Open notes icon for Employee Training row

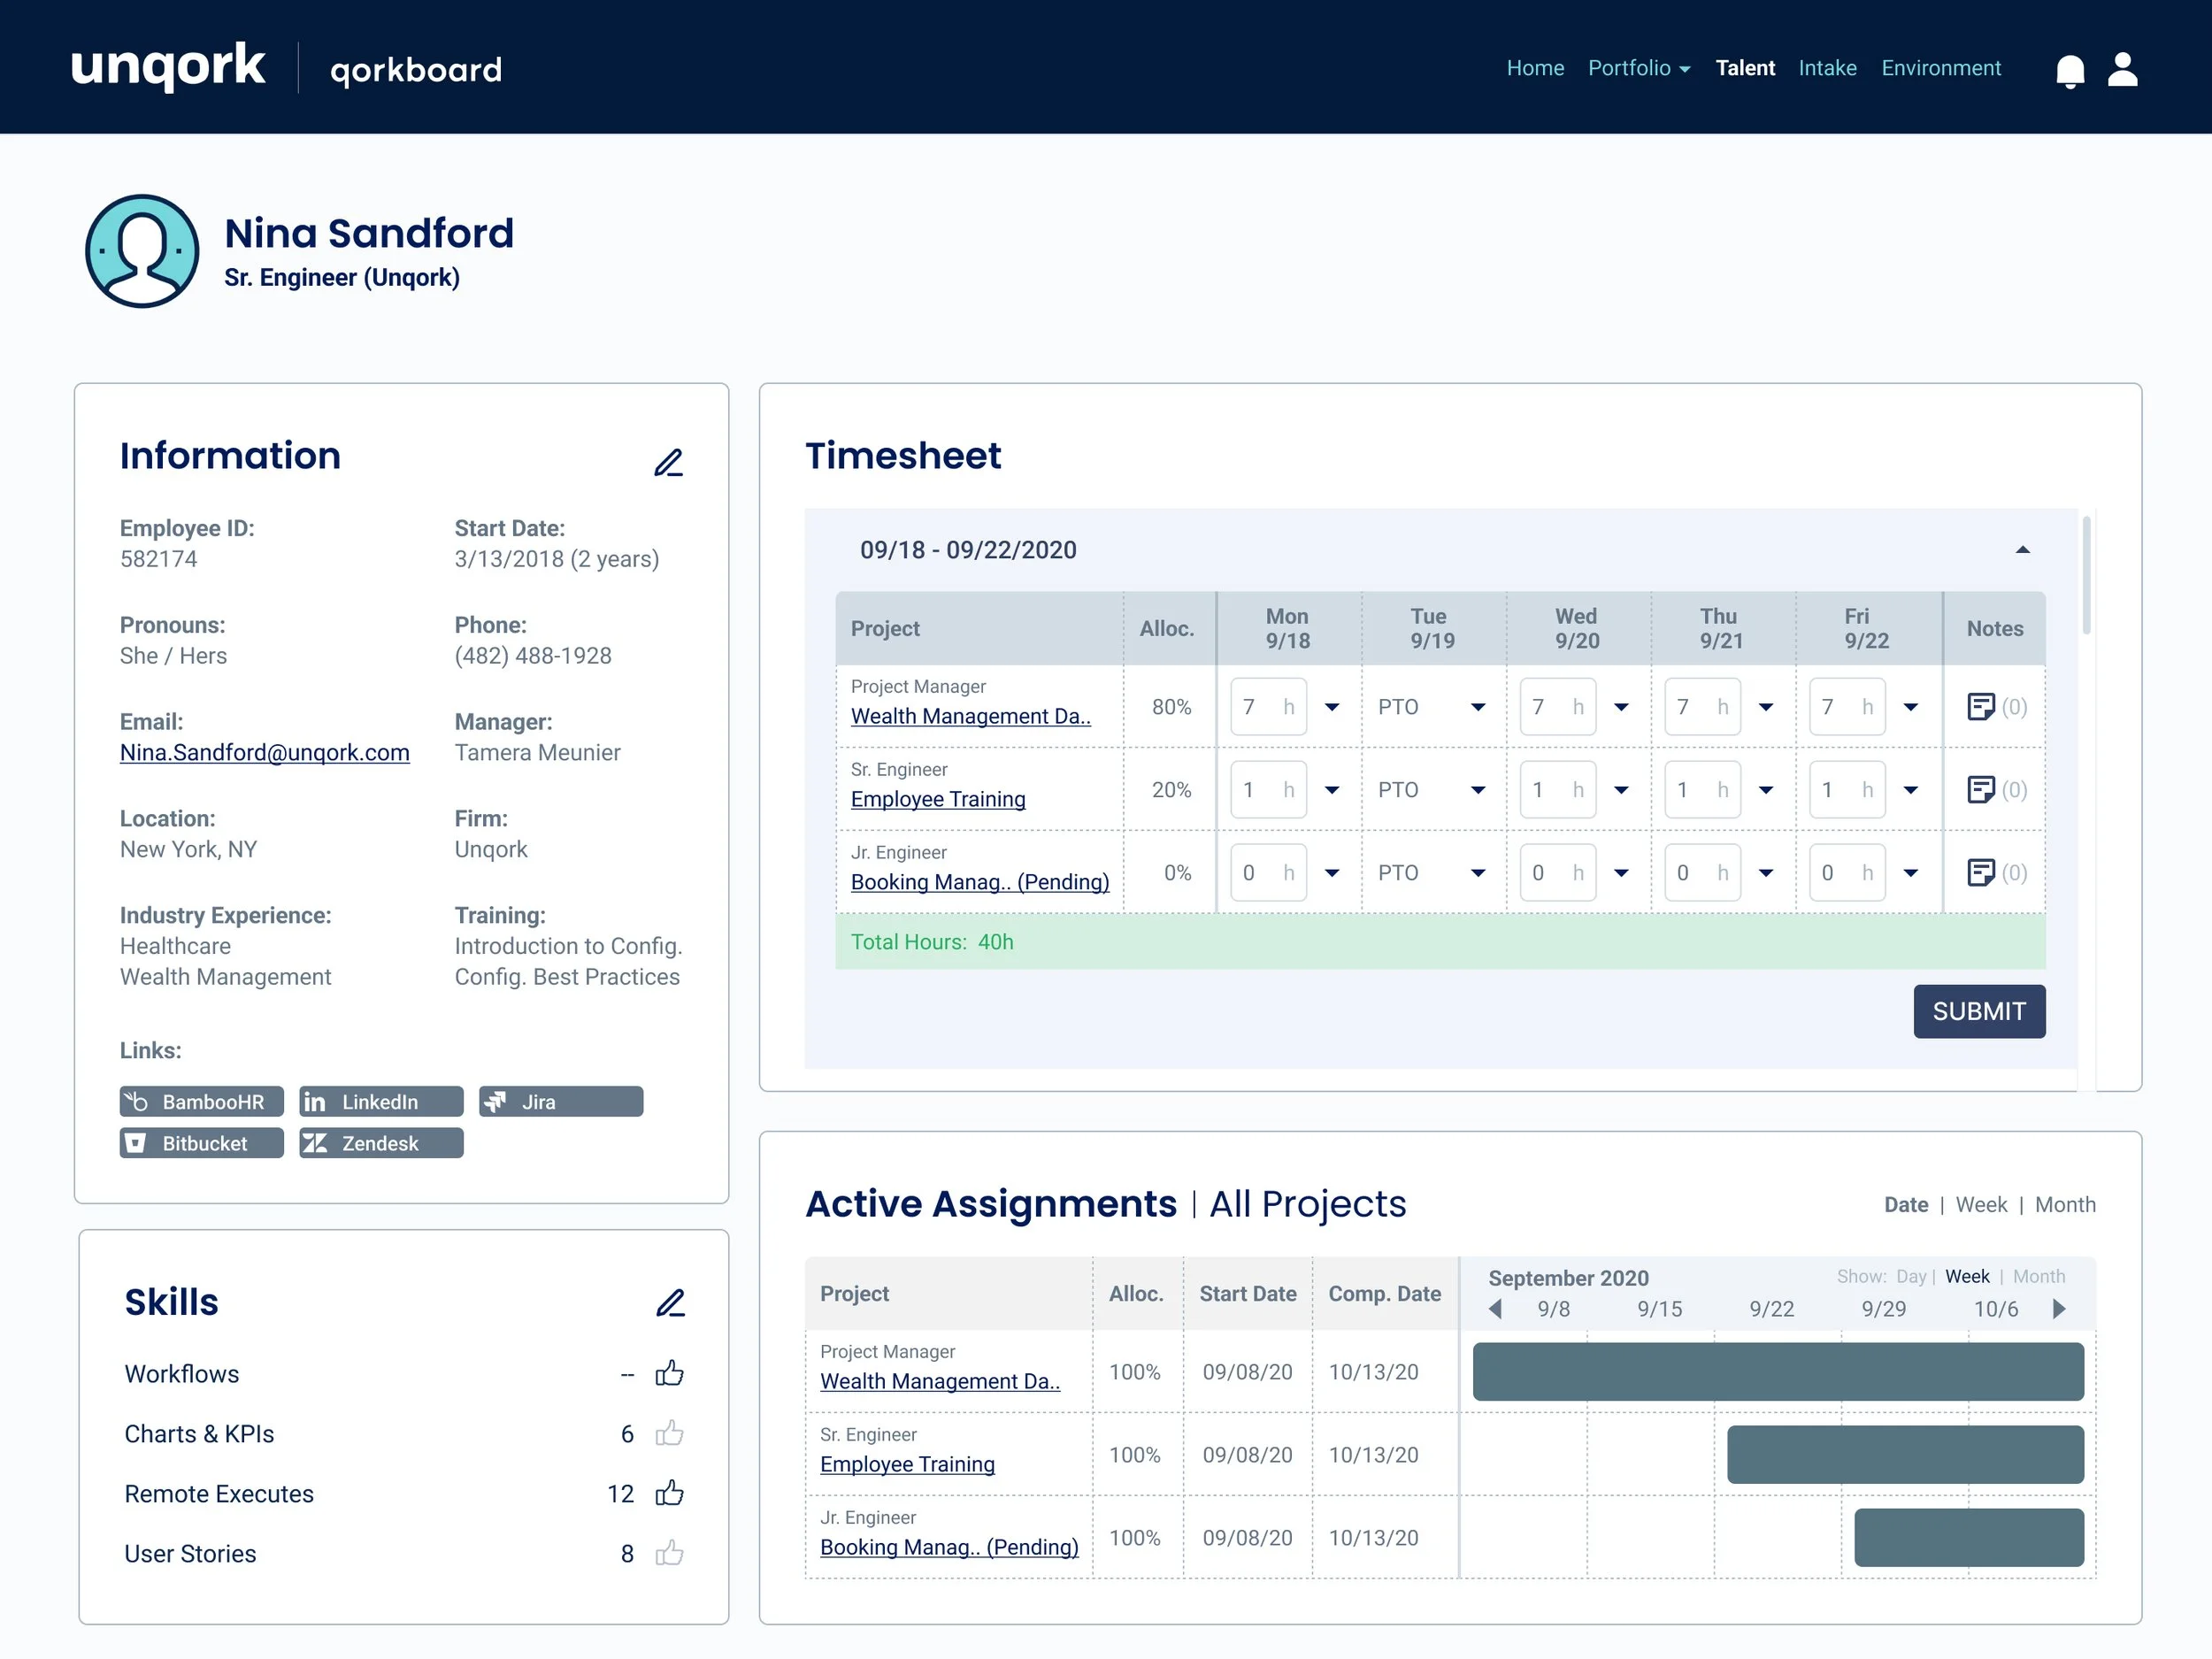click(1980, 790)
